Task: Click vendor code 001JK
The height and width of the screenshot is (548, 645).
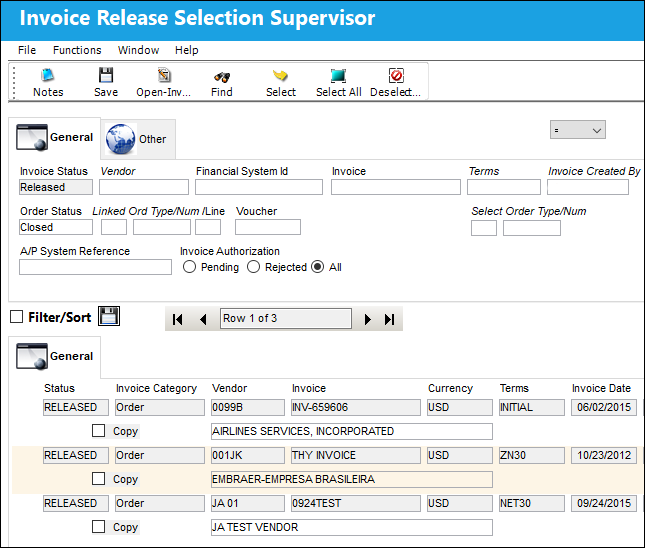Action: pos(248,455)
